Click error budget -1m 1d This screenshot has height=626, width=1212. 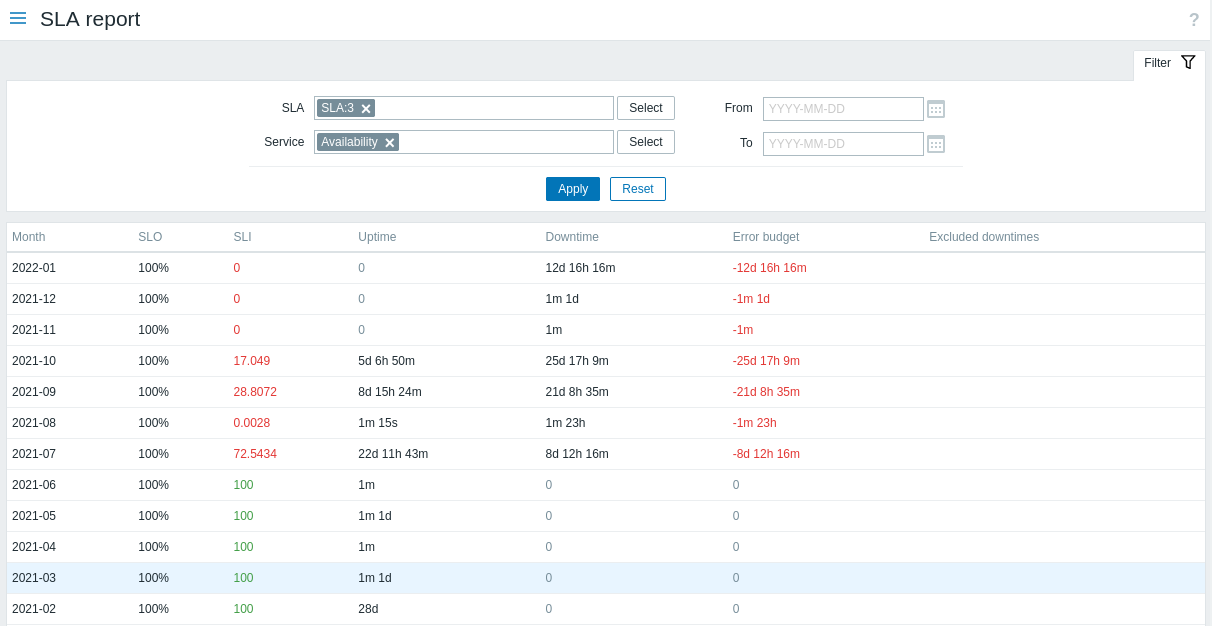point(751,299)
